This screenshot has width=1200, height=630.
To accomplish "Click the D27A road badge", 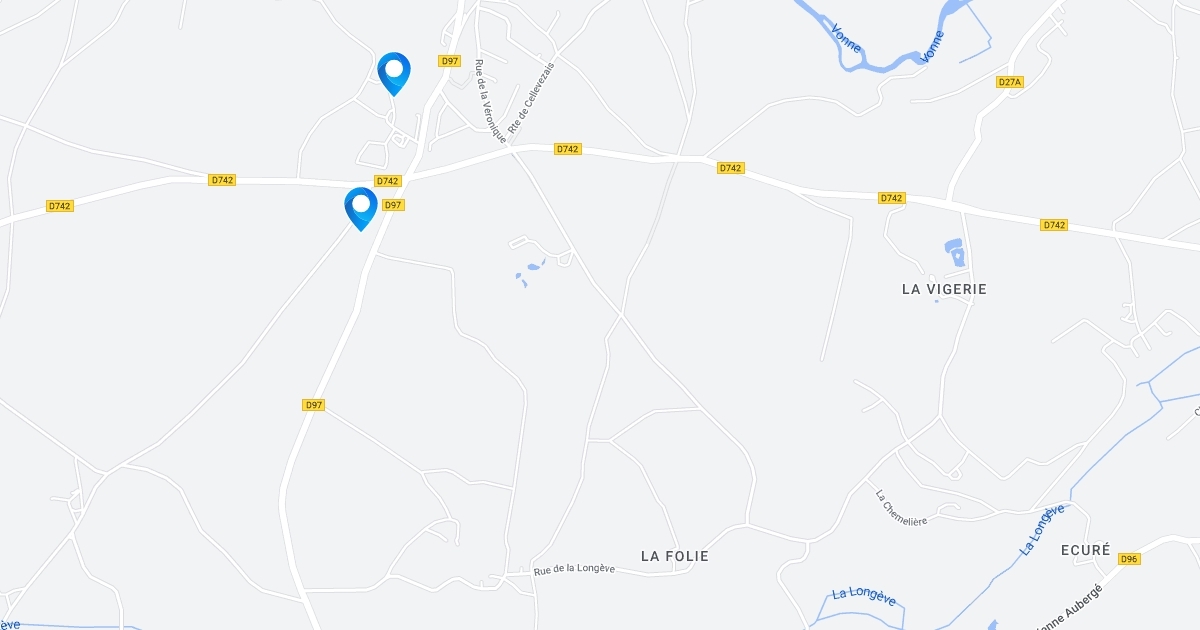I will click(x=1010, y=82).
